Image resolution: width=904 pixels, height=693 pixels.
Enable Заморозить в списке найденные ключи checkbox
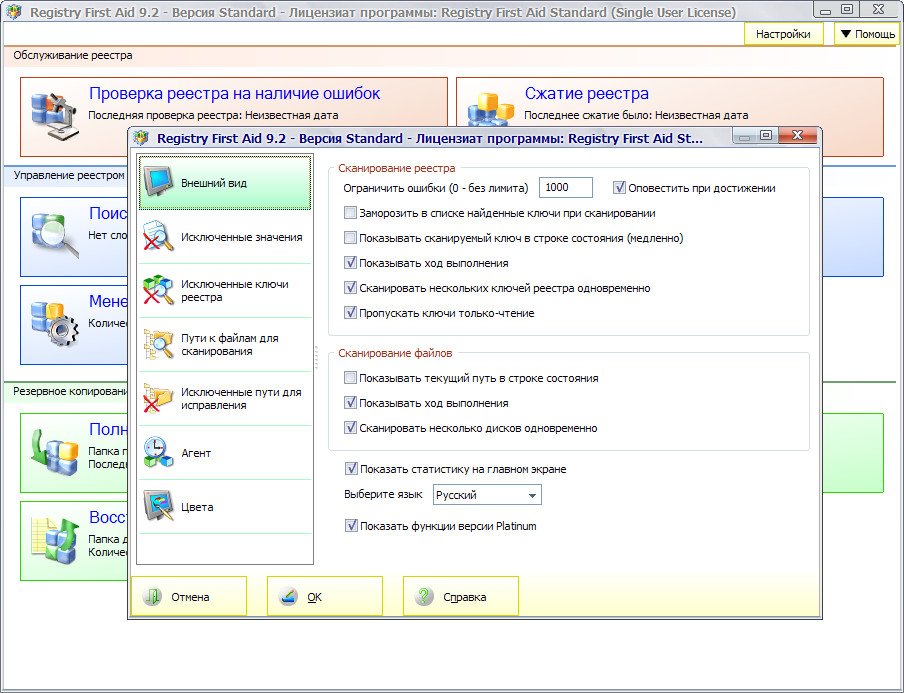350,213
